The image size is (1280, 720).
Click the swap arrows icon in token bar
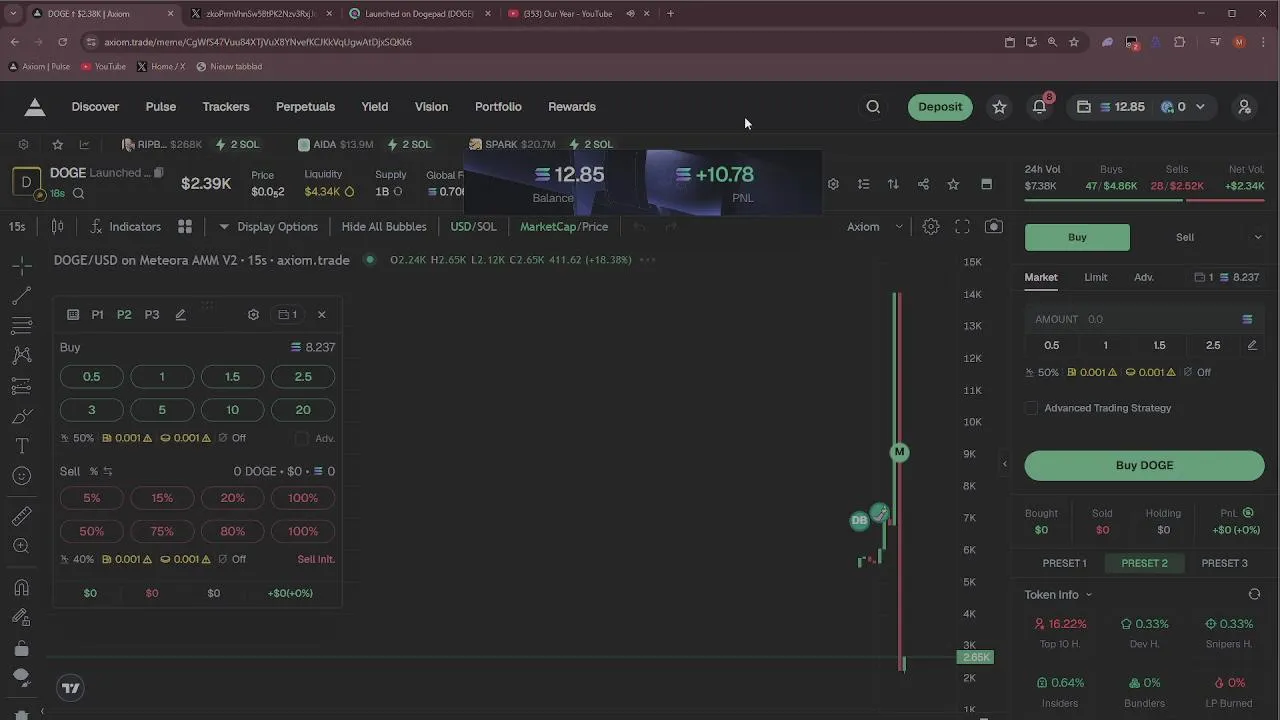(x=893, y=184)
